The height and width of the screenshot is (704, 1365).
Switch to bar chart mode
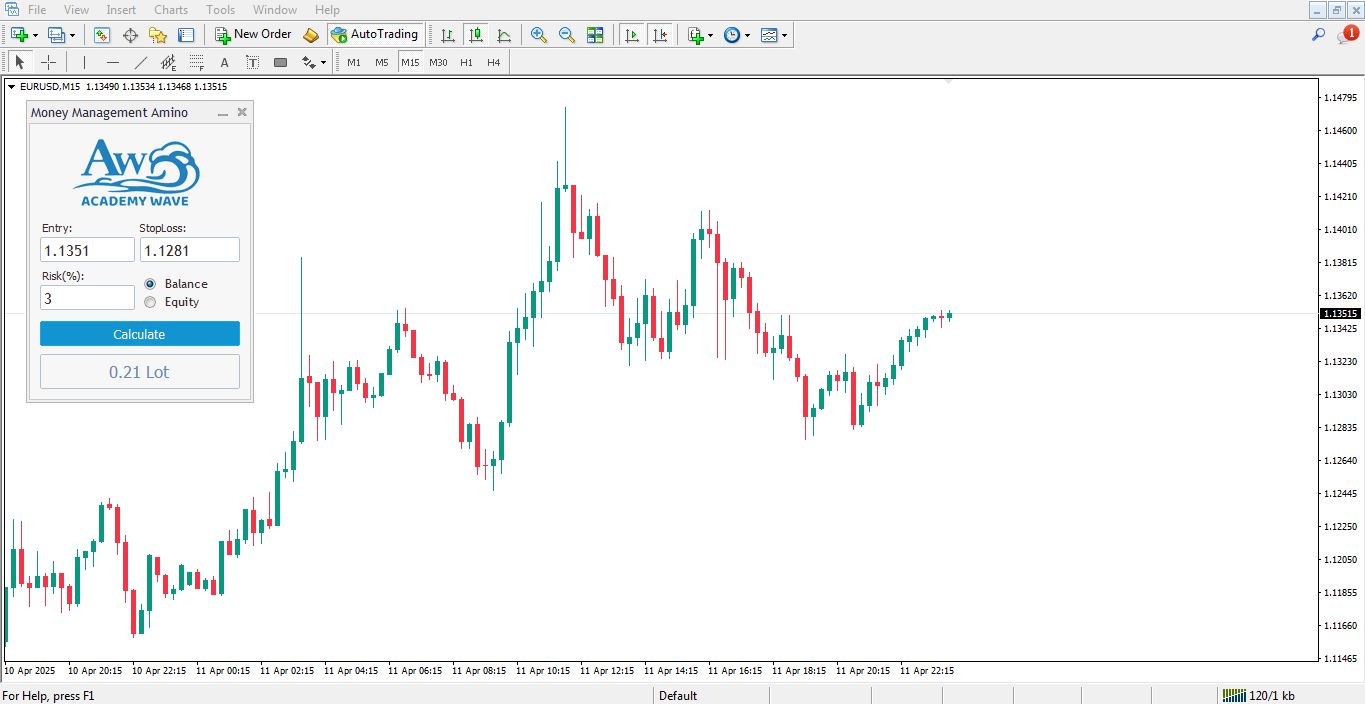tap(448, 35)
